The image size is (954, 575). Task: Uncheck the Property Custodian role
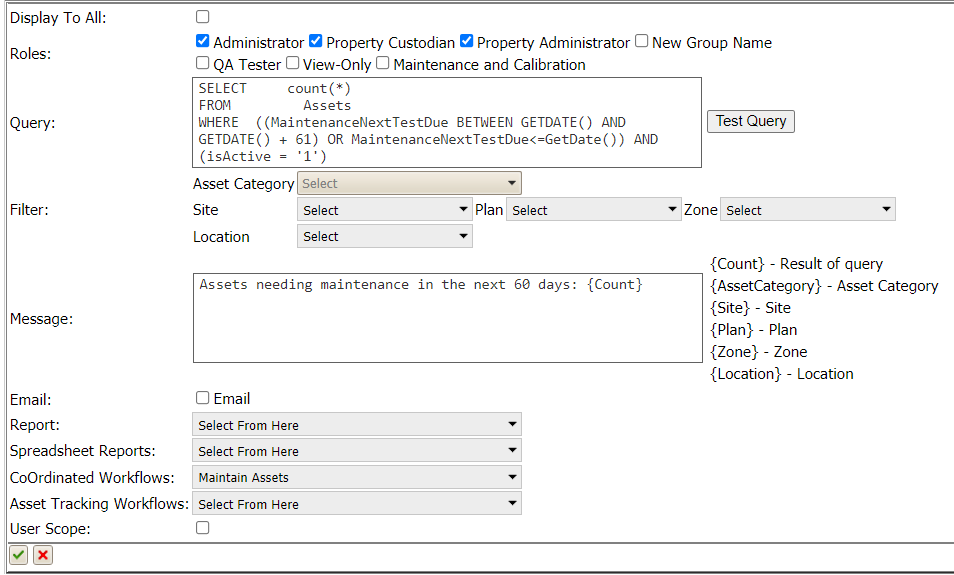(x=315, y=41)
